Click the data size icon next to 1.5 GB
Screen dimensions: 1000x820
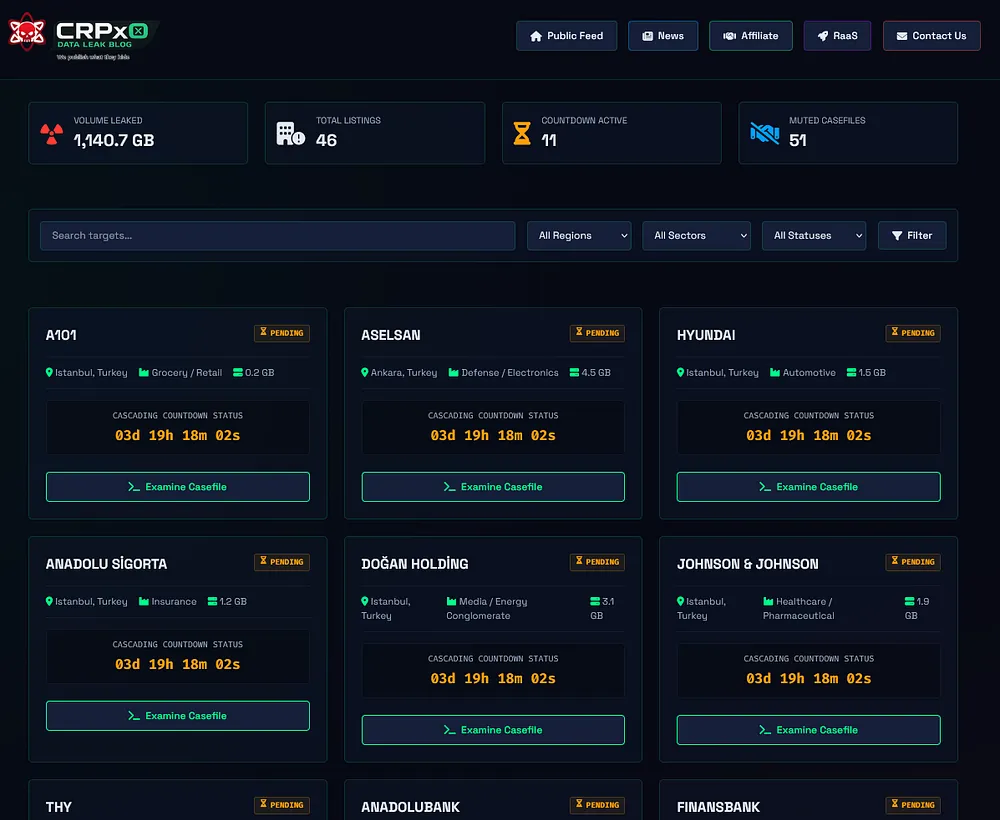(851, 372)
